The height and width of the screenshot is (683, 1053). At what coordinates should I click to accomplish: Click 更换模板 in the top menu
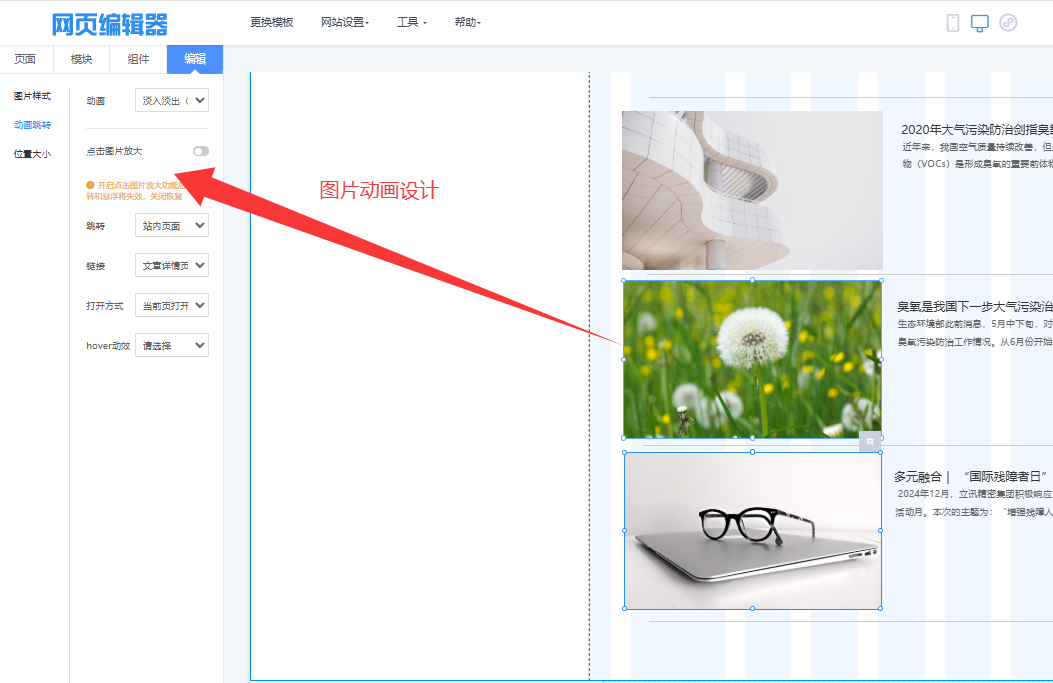272,22
